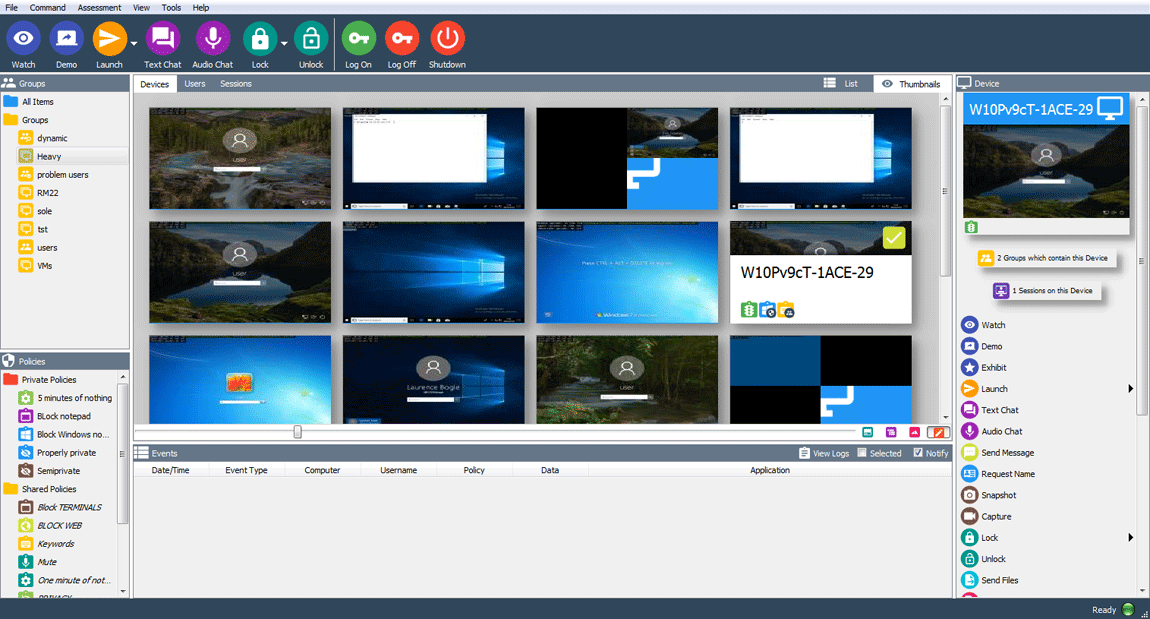Click the Watch icon in the top toolbar

23,39
